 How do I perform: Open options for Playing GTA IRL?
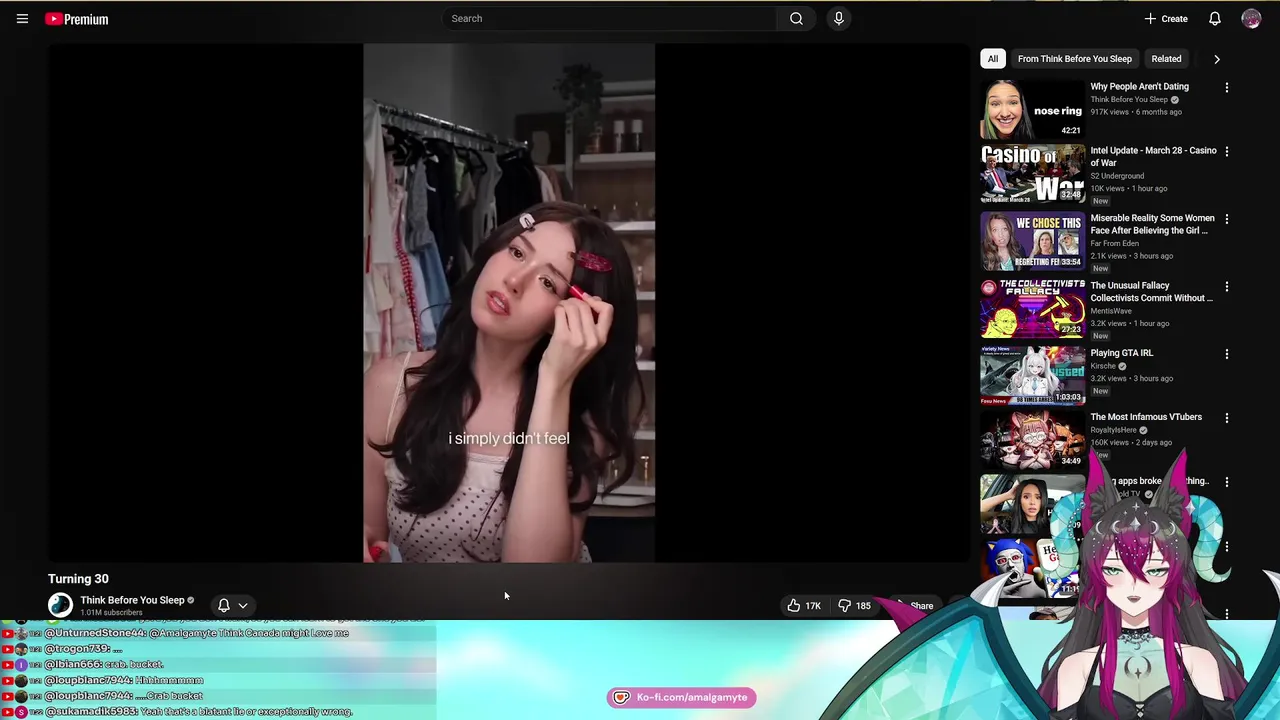tap(1227, 355)
